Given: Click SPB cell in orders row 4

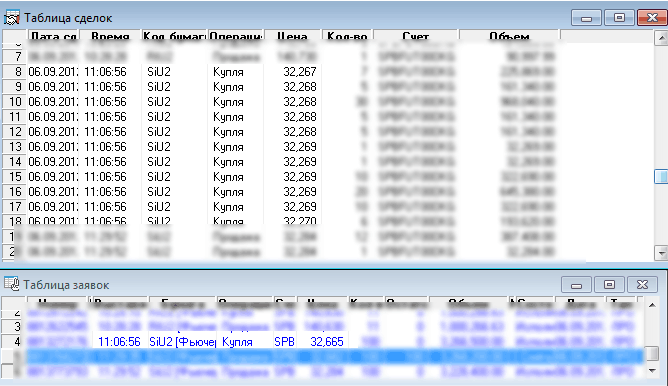Looking at the screenshot, I should 284,342.
